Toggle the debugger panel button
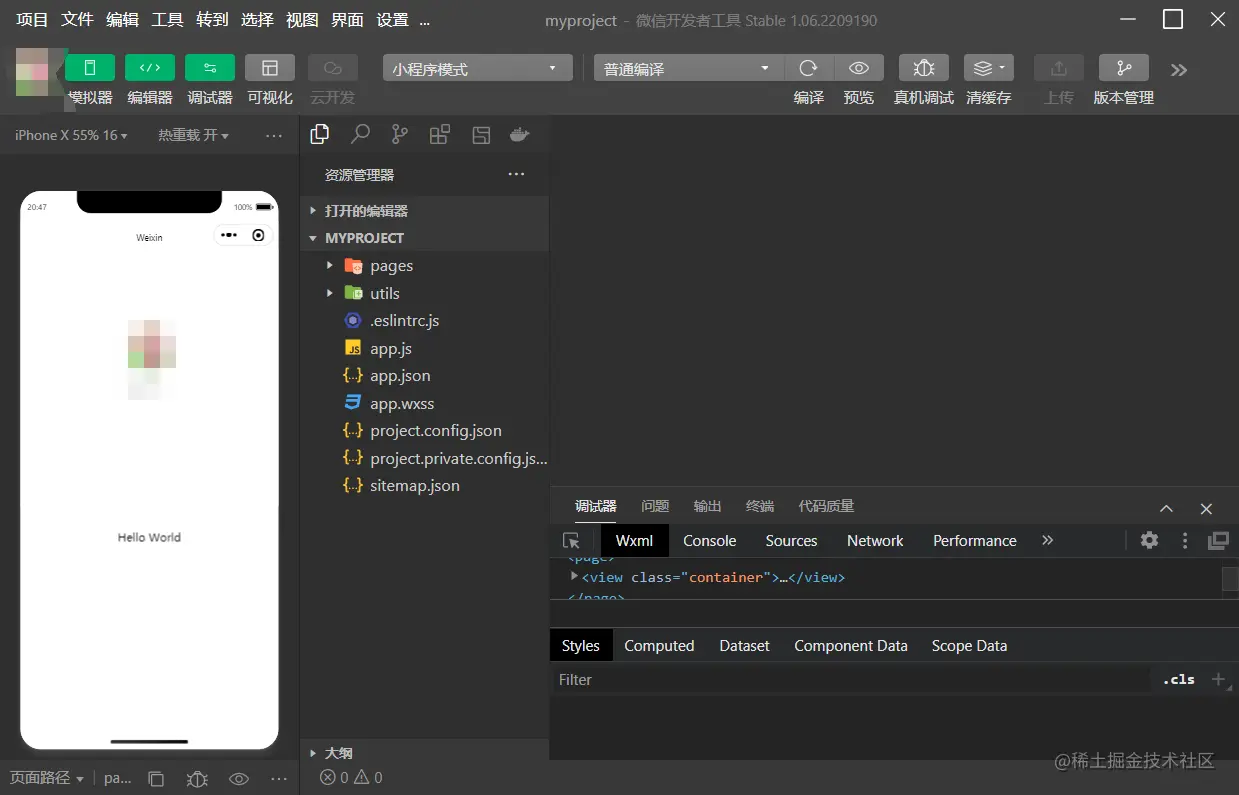This screenshot has width=1239, height=795. (210, 68)
